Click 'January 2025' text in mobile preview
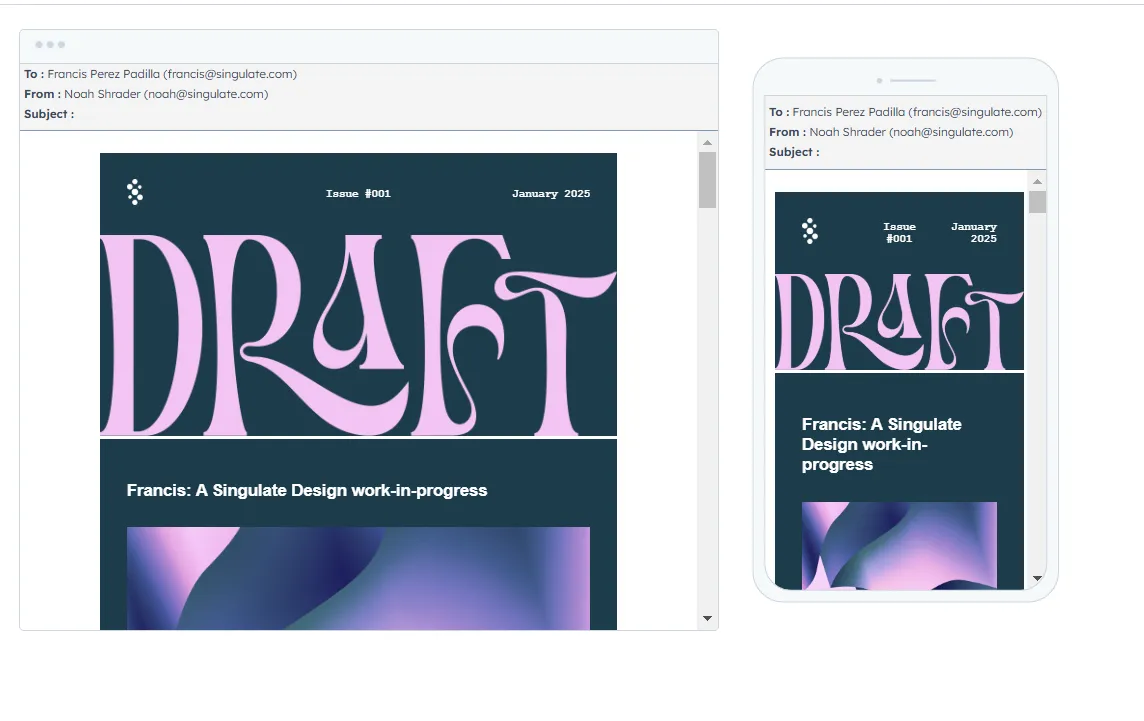Screen dimensions: 1144x721 [974, 232]
